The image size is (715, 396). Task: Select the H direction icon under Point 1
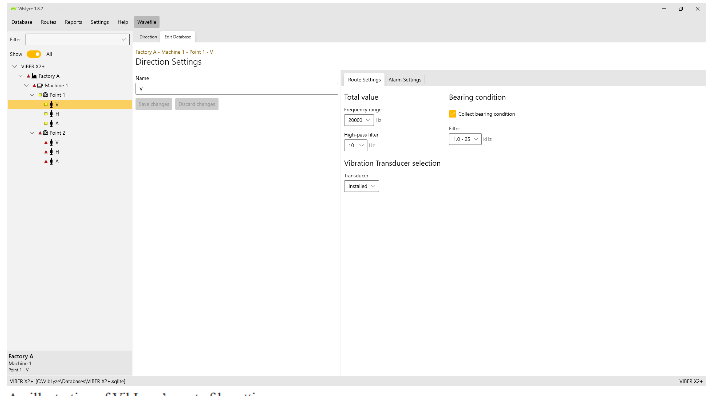click(51, 114)
